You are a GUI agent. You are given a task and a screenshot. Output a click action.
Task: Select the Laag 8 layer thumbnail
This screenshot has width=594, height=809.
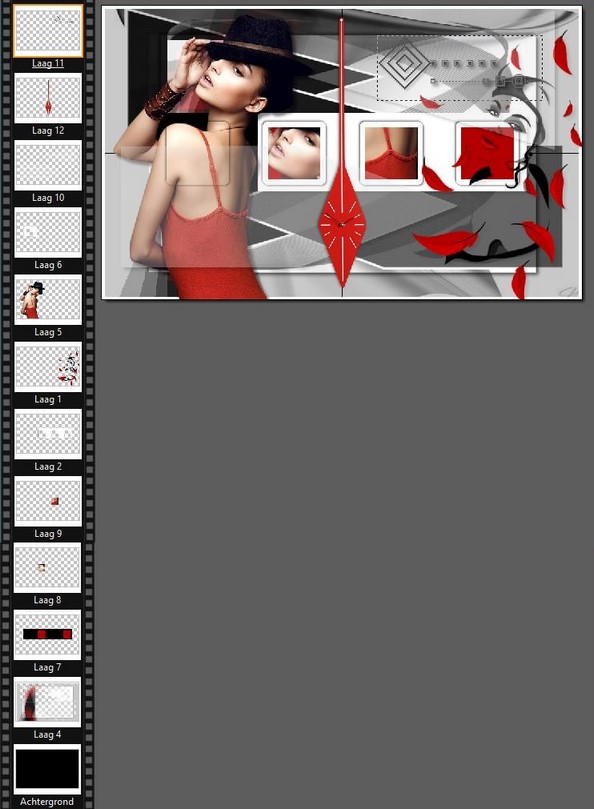pyautogui.click(x=47, y=568)
